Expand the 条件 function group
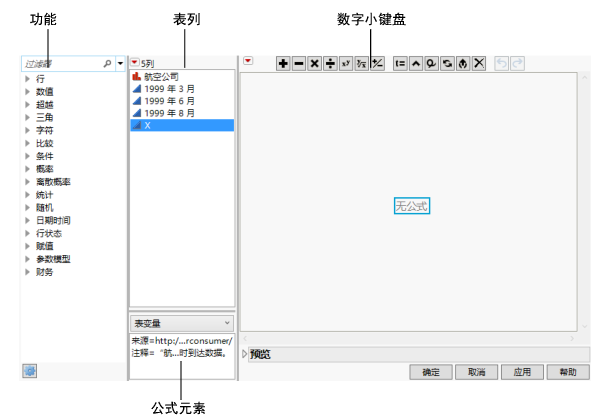The height and width of the screenshot is (420, 593). 27,156
